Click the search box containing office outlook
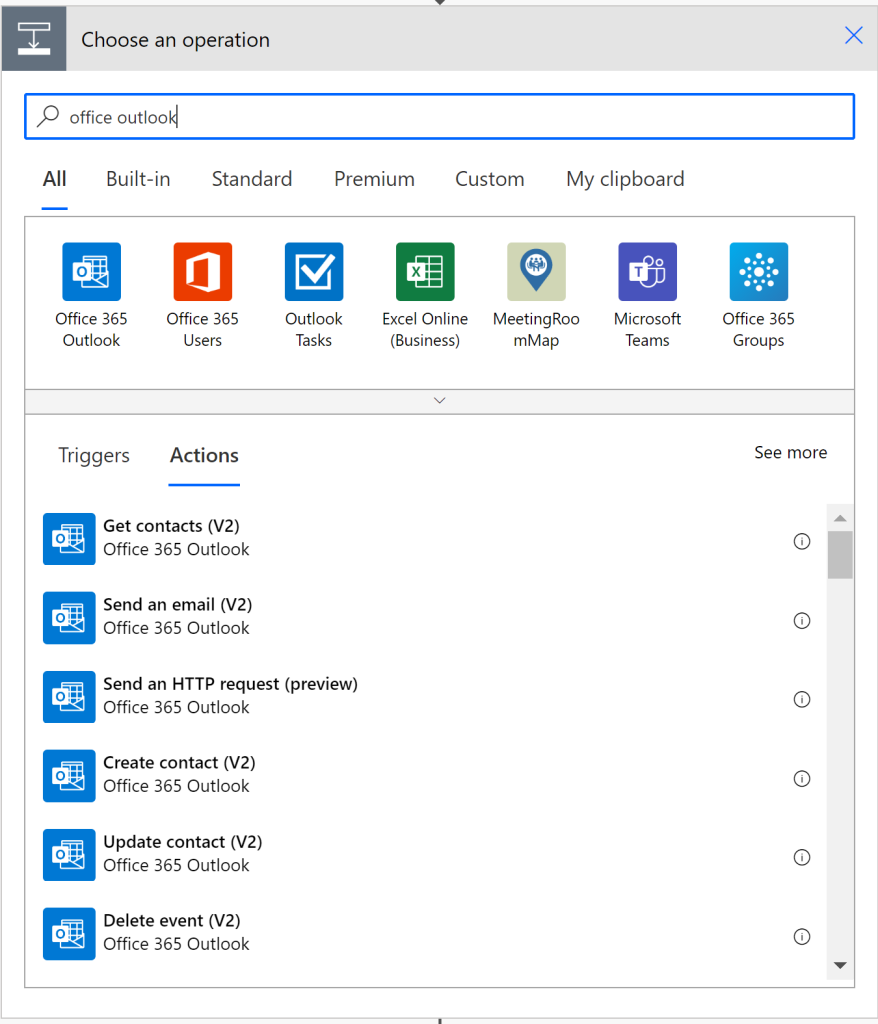 click(440, 117)
